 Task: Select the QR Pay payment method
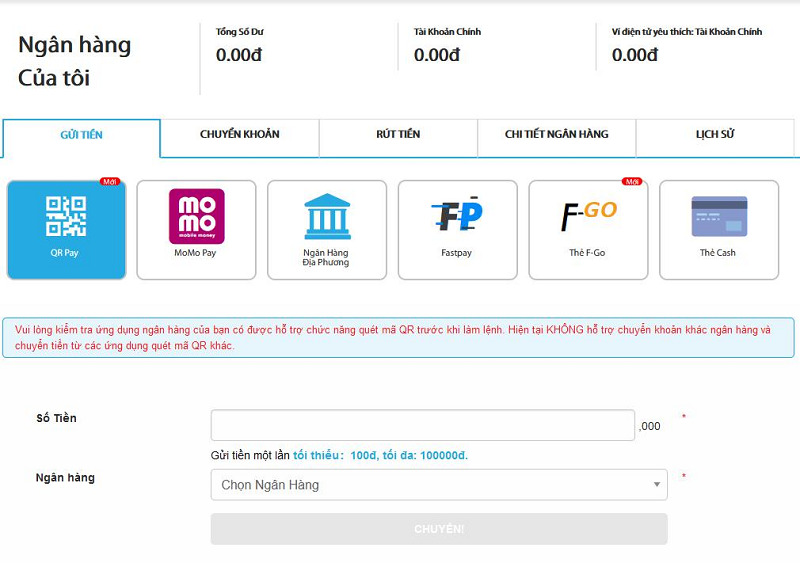66,229
